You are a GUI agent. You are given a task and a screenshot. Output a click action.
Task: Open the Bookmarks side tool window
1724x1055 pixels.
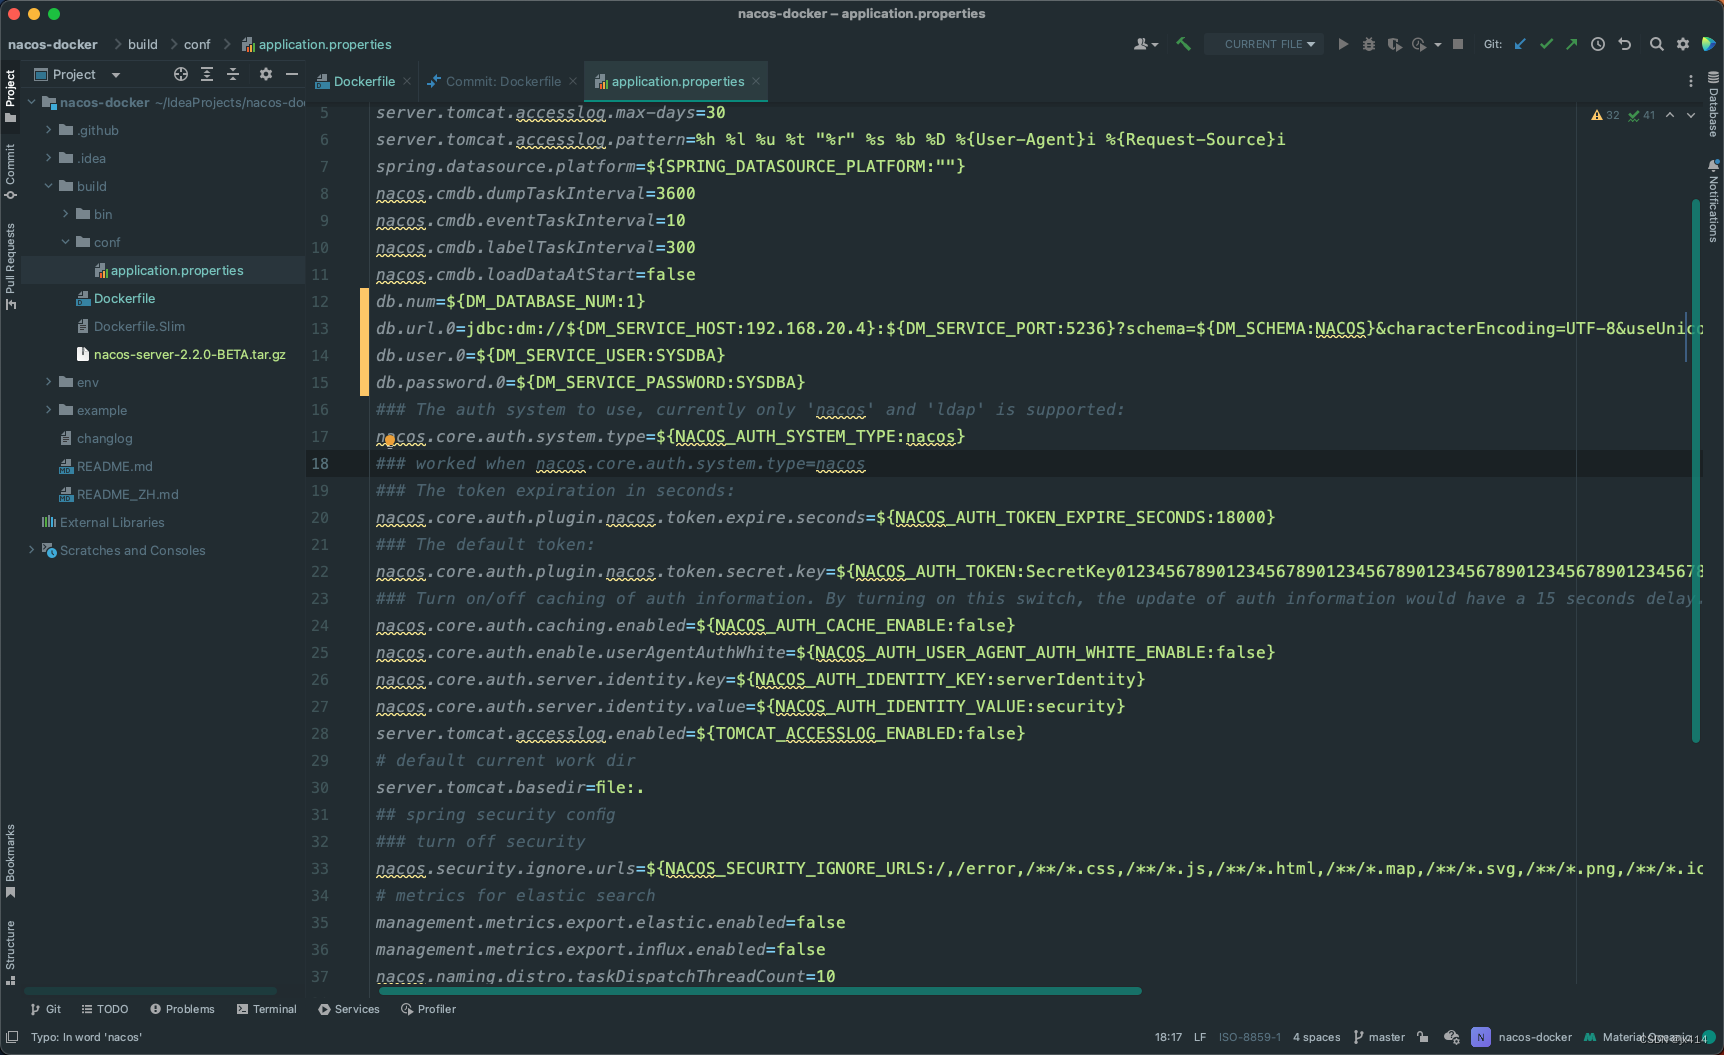pyautogui.click(x=10, y=861)
